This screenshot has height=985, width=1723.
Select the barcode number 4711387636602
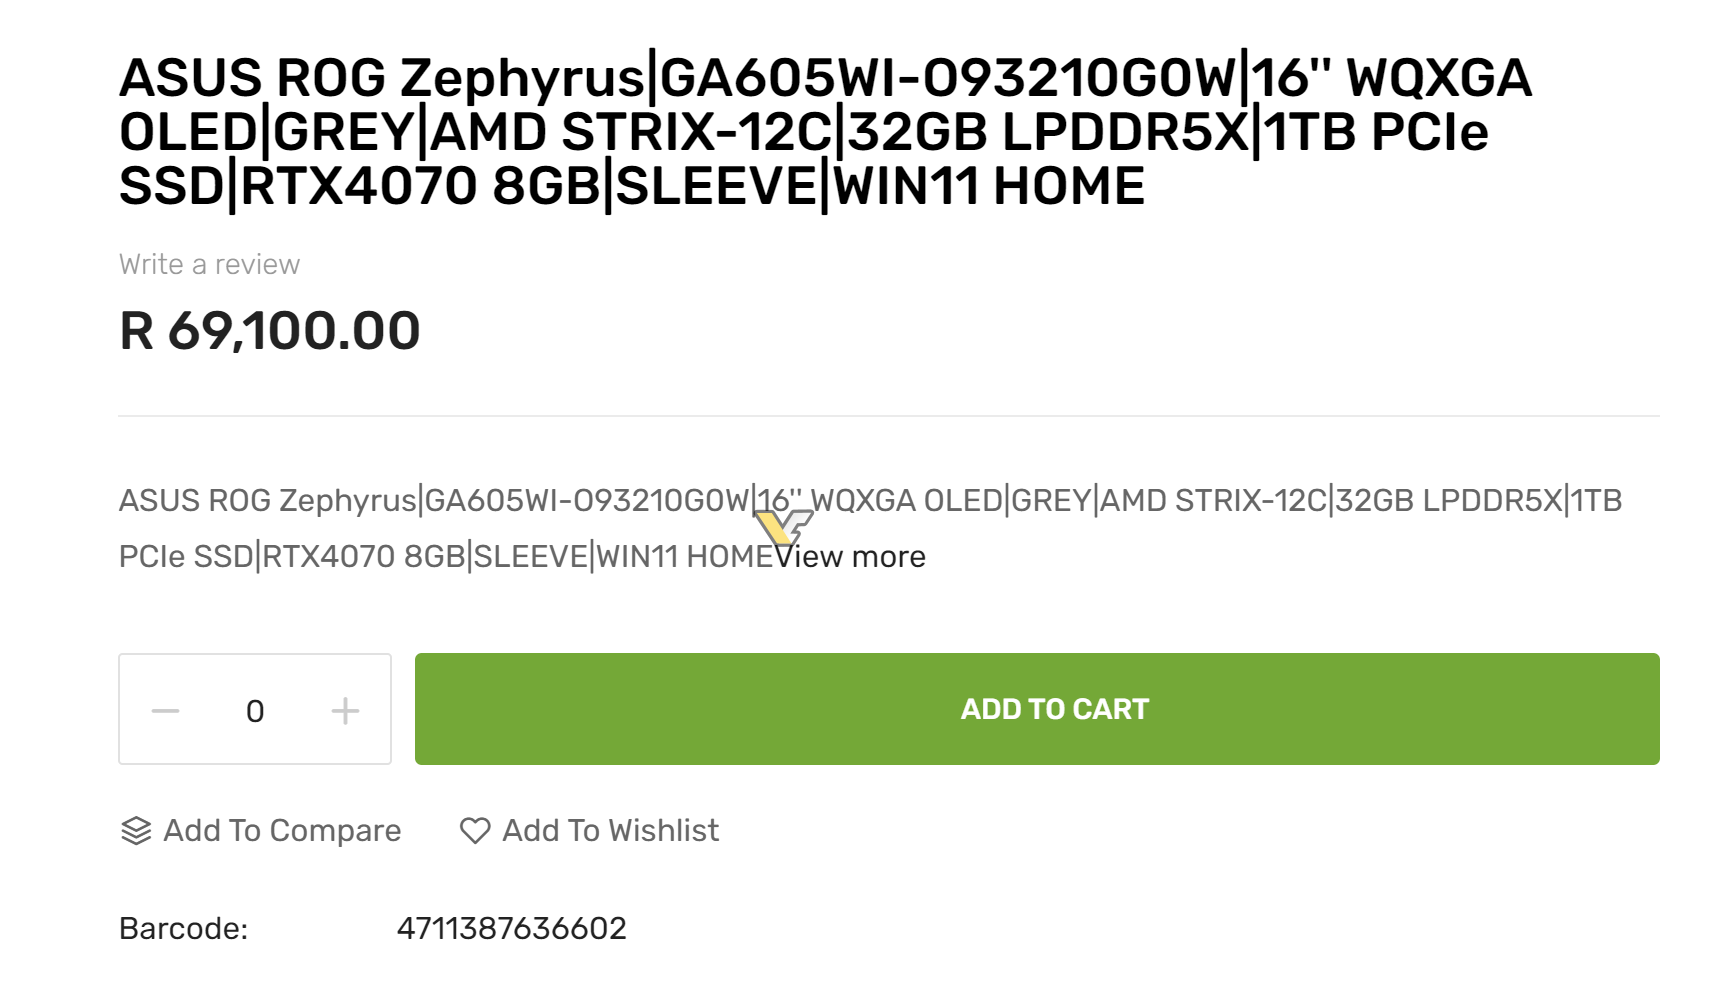(511, 928)
